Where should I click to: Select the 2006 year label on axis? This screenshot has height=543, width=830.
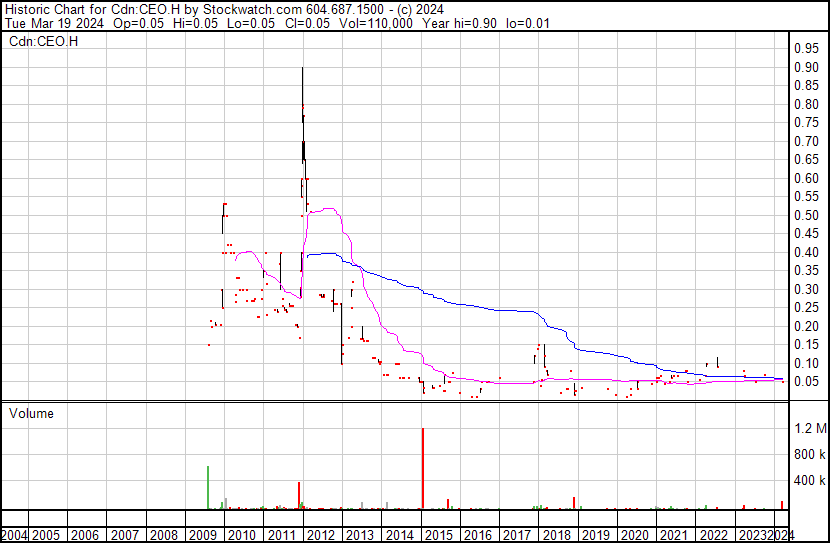(85, 535)
